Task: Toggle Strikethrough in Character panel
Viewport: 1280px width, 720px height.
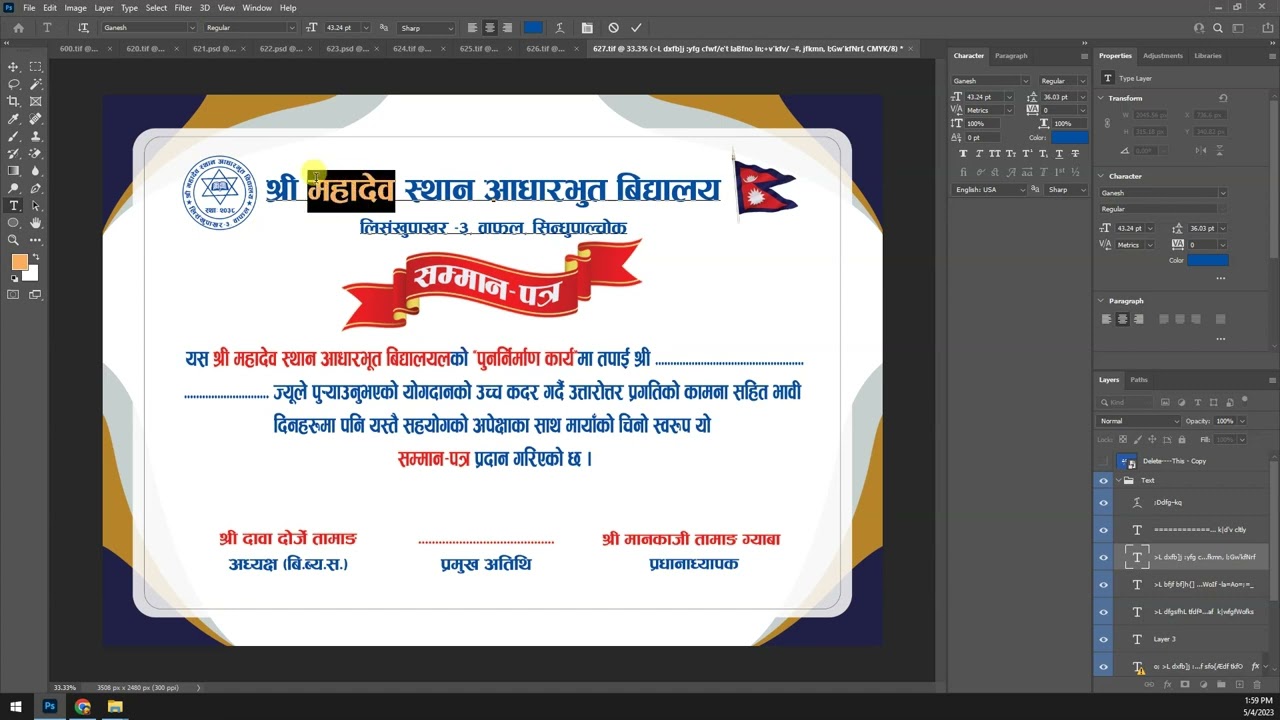Action: tap(1075, 154)
